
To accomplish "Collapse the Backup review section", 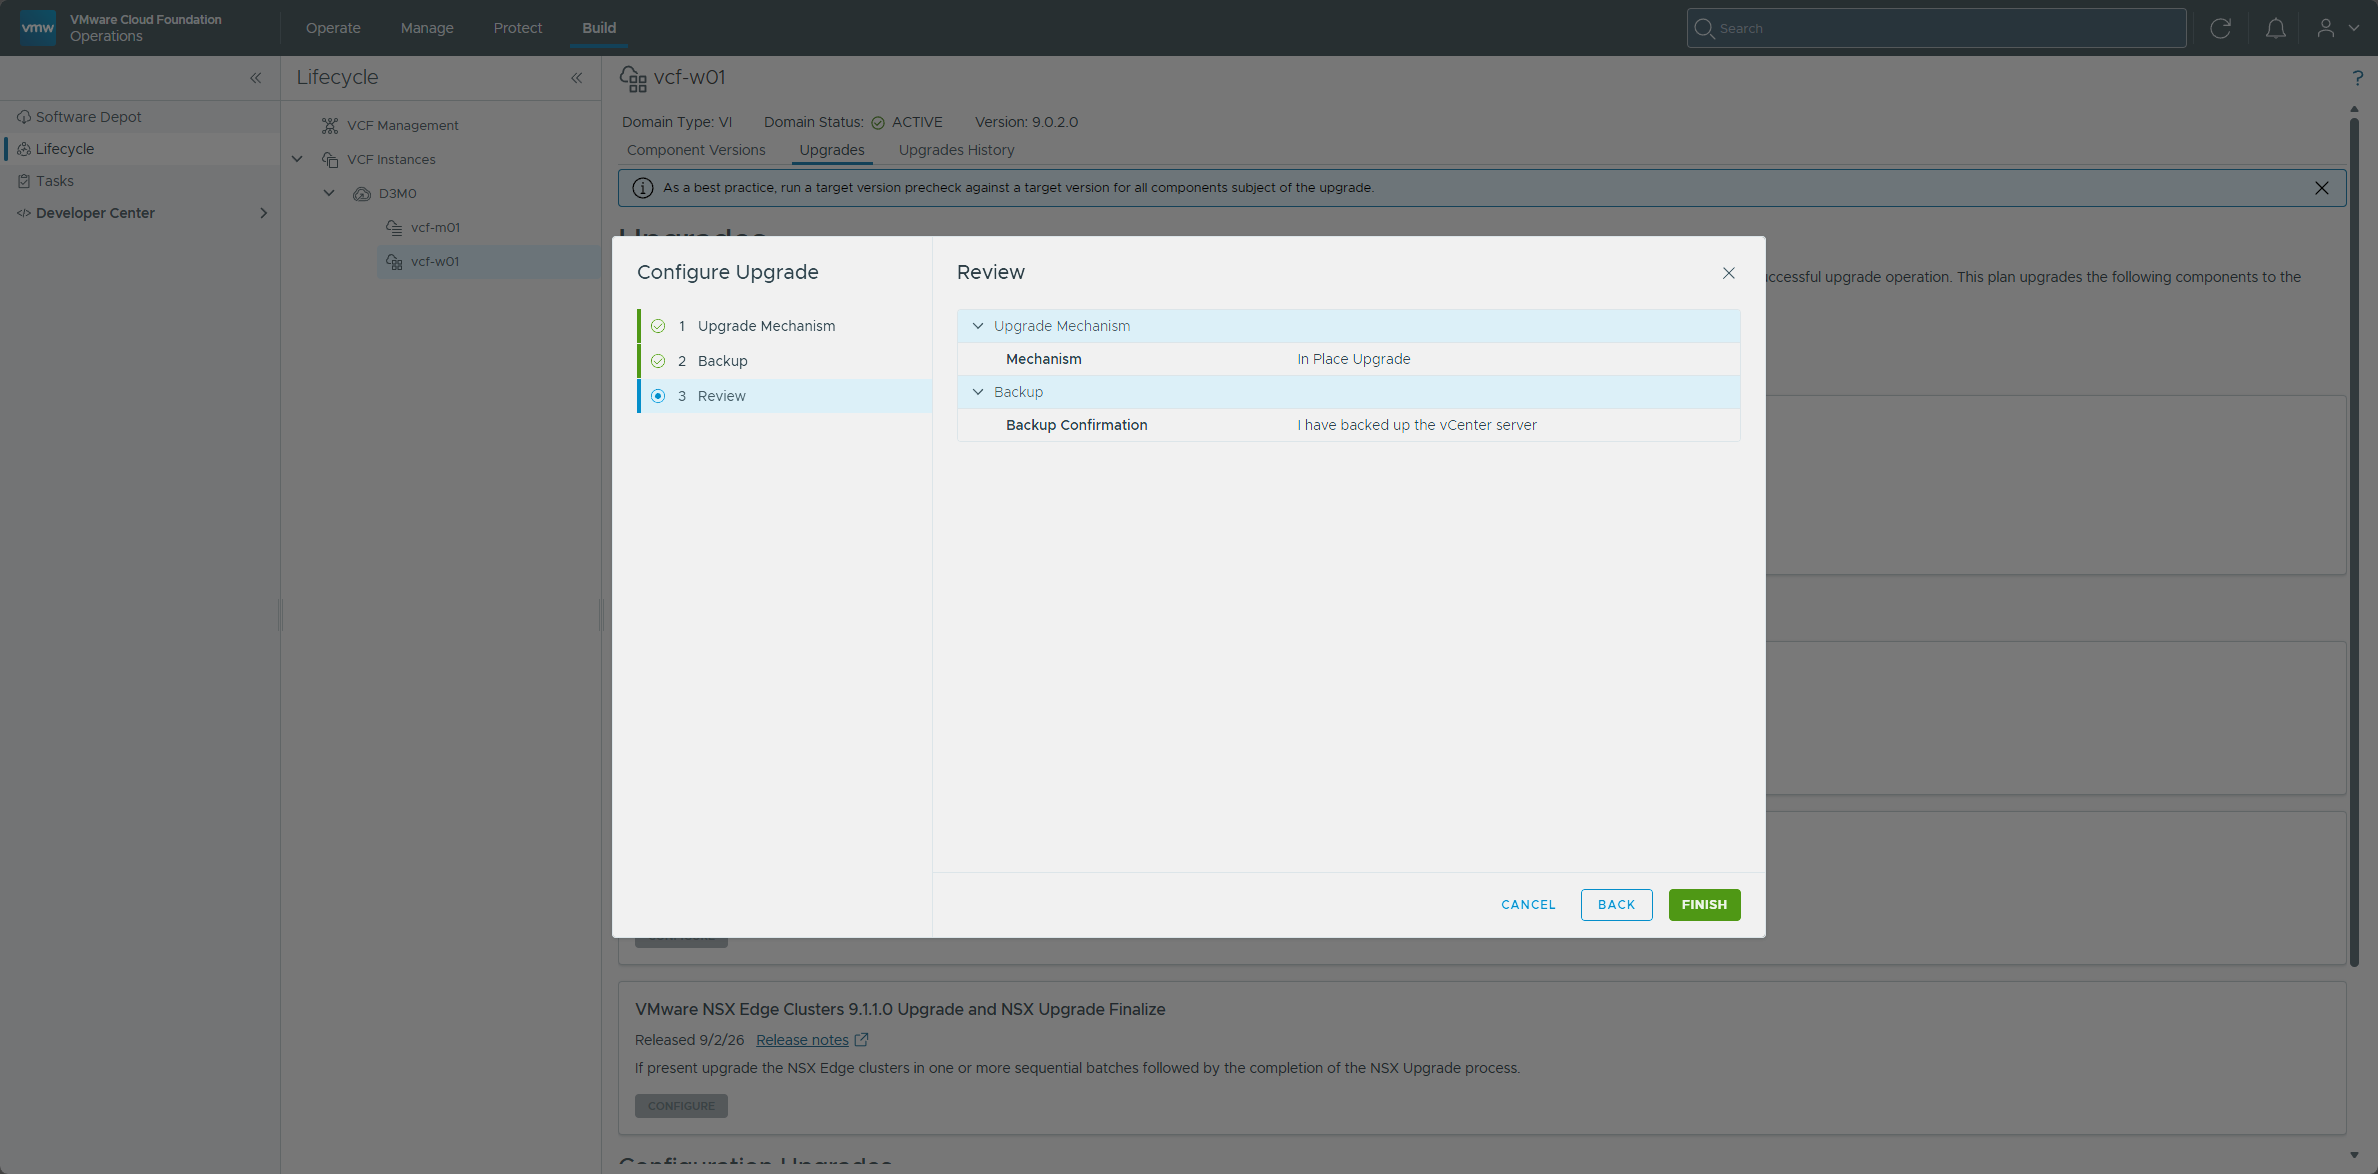I will [x=978, y=392].
